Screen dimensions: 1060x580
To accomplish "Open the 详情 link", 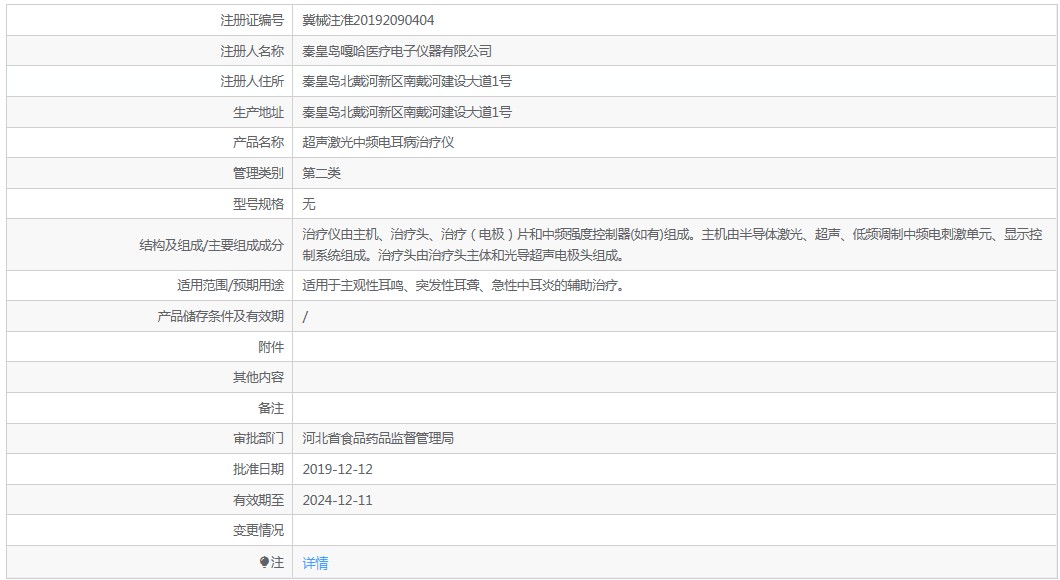I will coord(315,562).
